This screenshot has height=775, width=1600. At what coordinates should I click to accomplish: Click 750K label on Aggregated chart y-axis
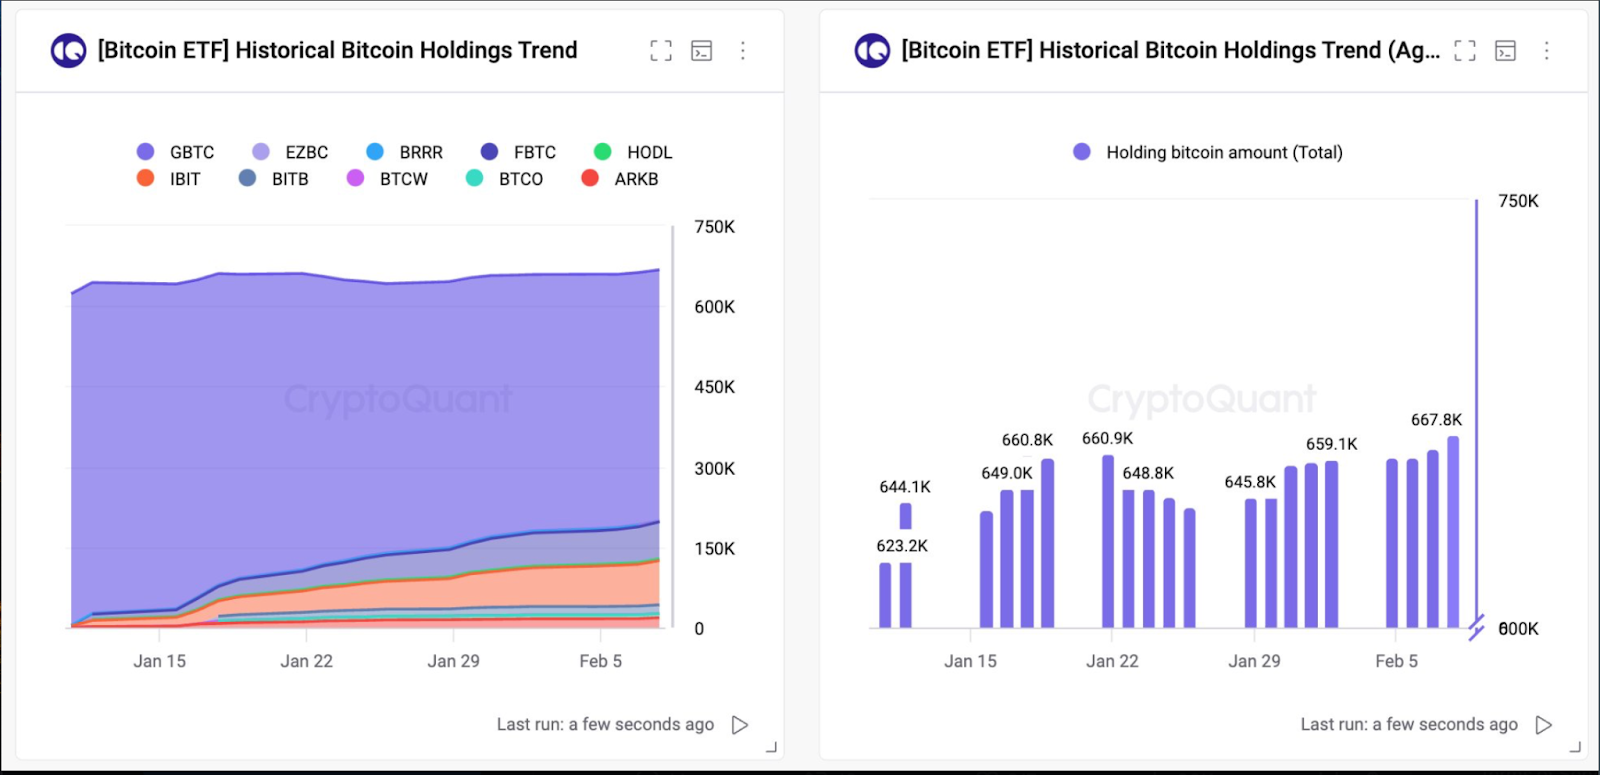click(1518, 201)
